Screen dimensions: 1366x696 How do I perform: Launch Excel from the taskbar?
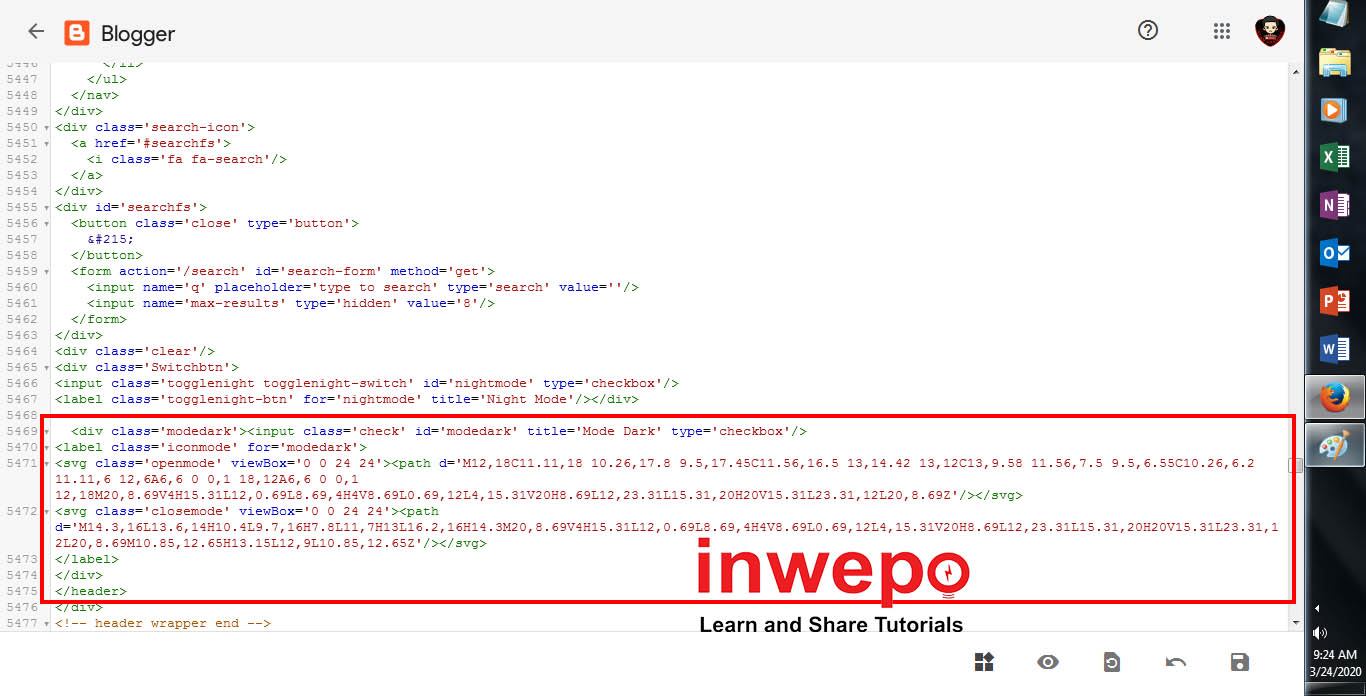tap(1335, 157)
